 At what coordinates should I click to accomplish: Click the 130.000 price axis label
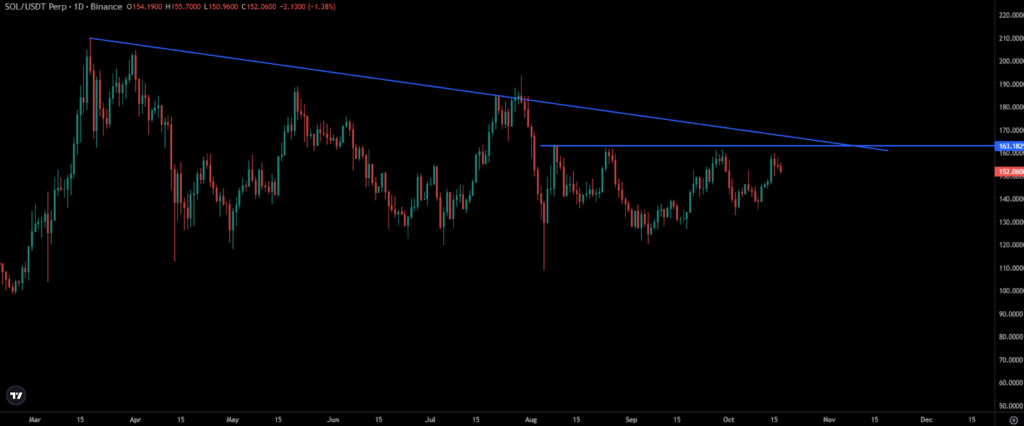[1010, 222]
